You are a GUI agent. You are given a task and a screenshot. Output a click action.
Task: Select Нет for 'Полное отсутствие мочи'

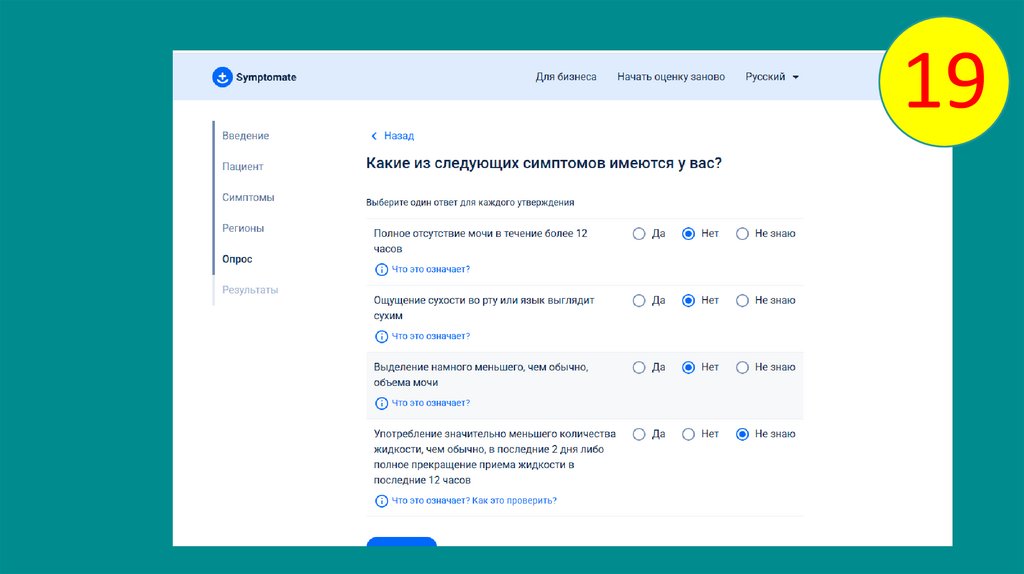pos(688,234)
